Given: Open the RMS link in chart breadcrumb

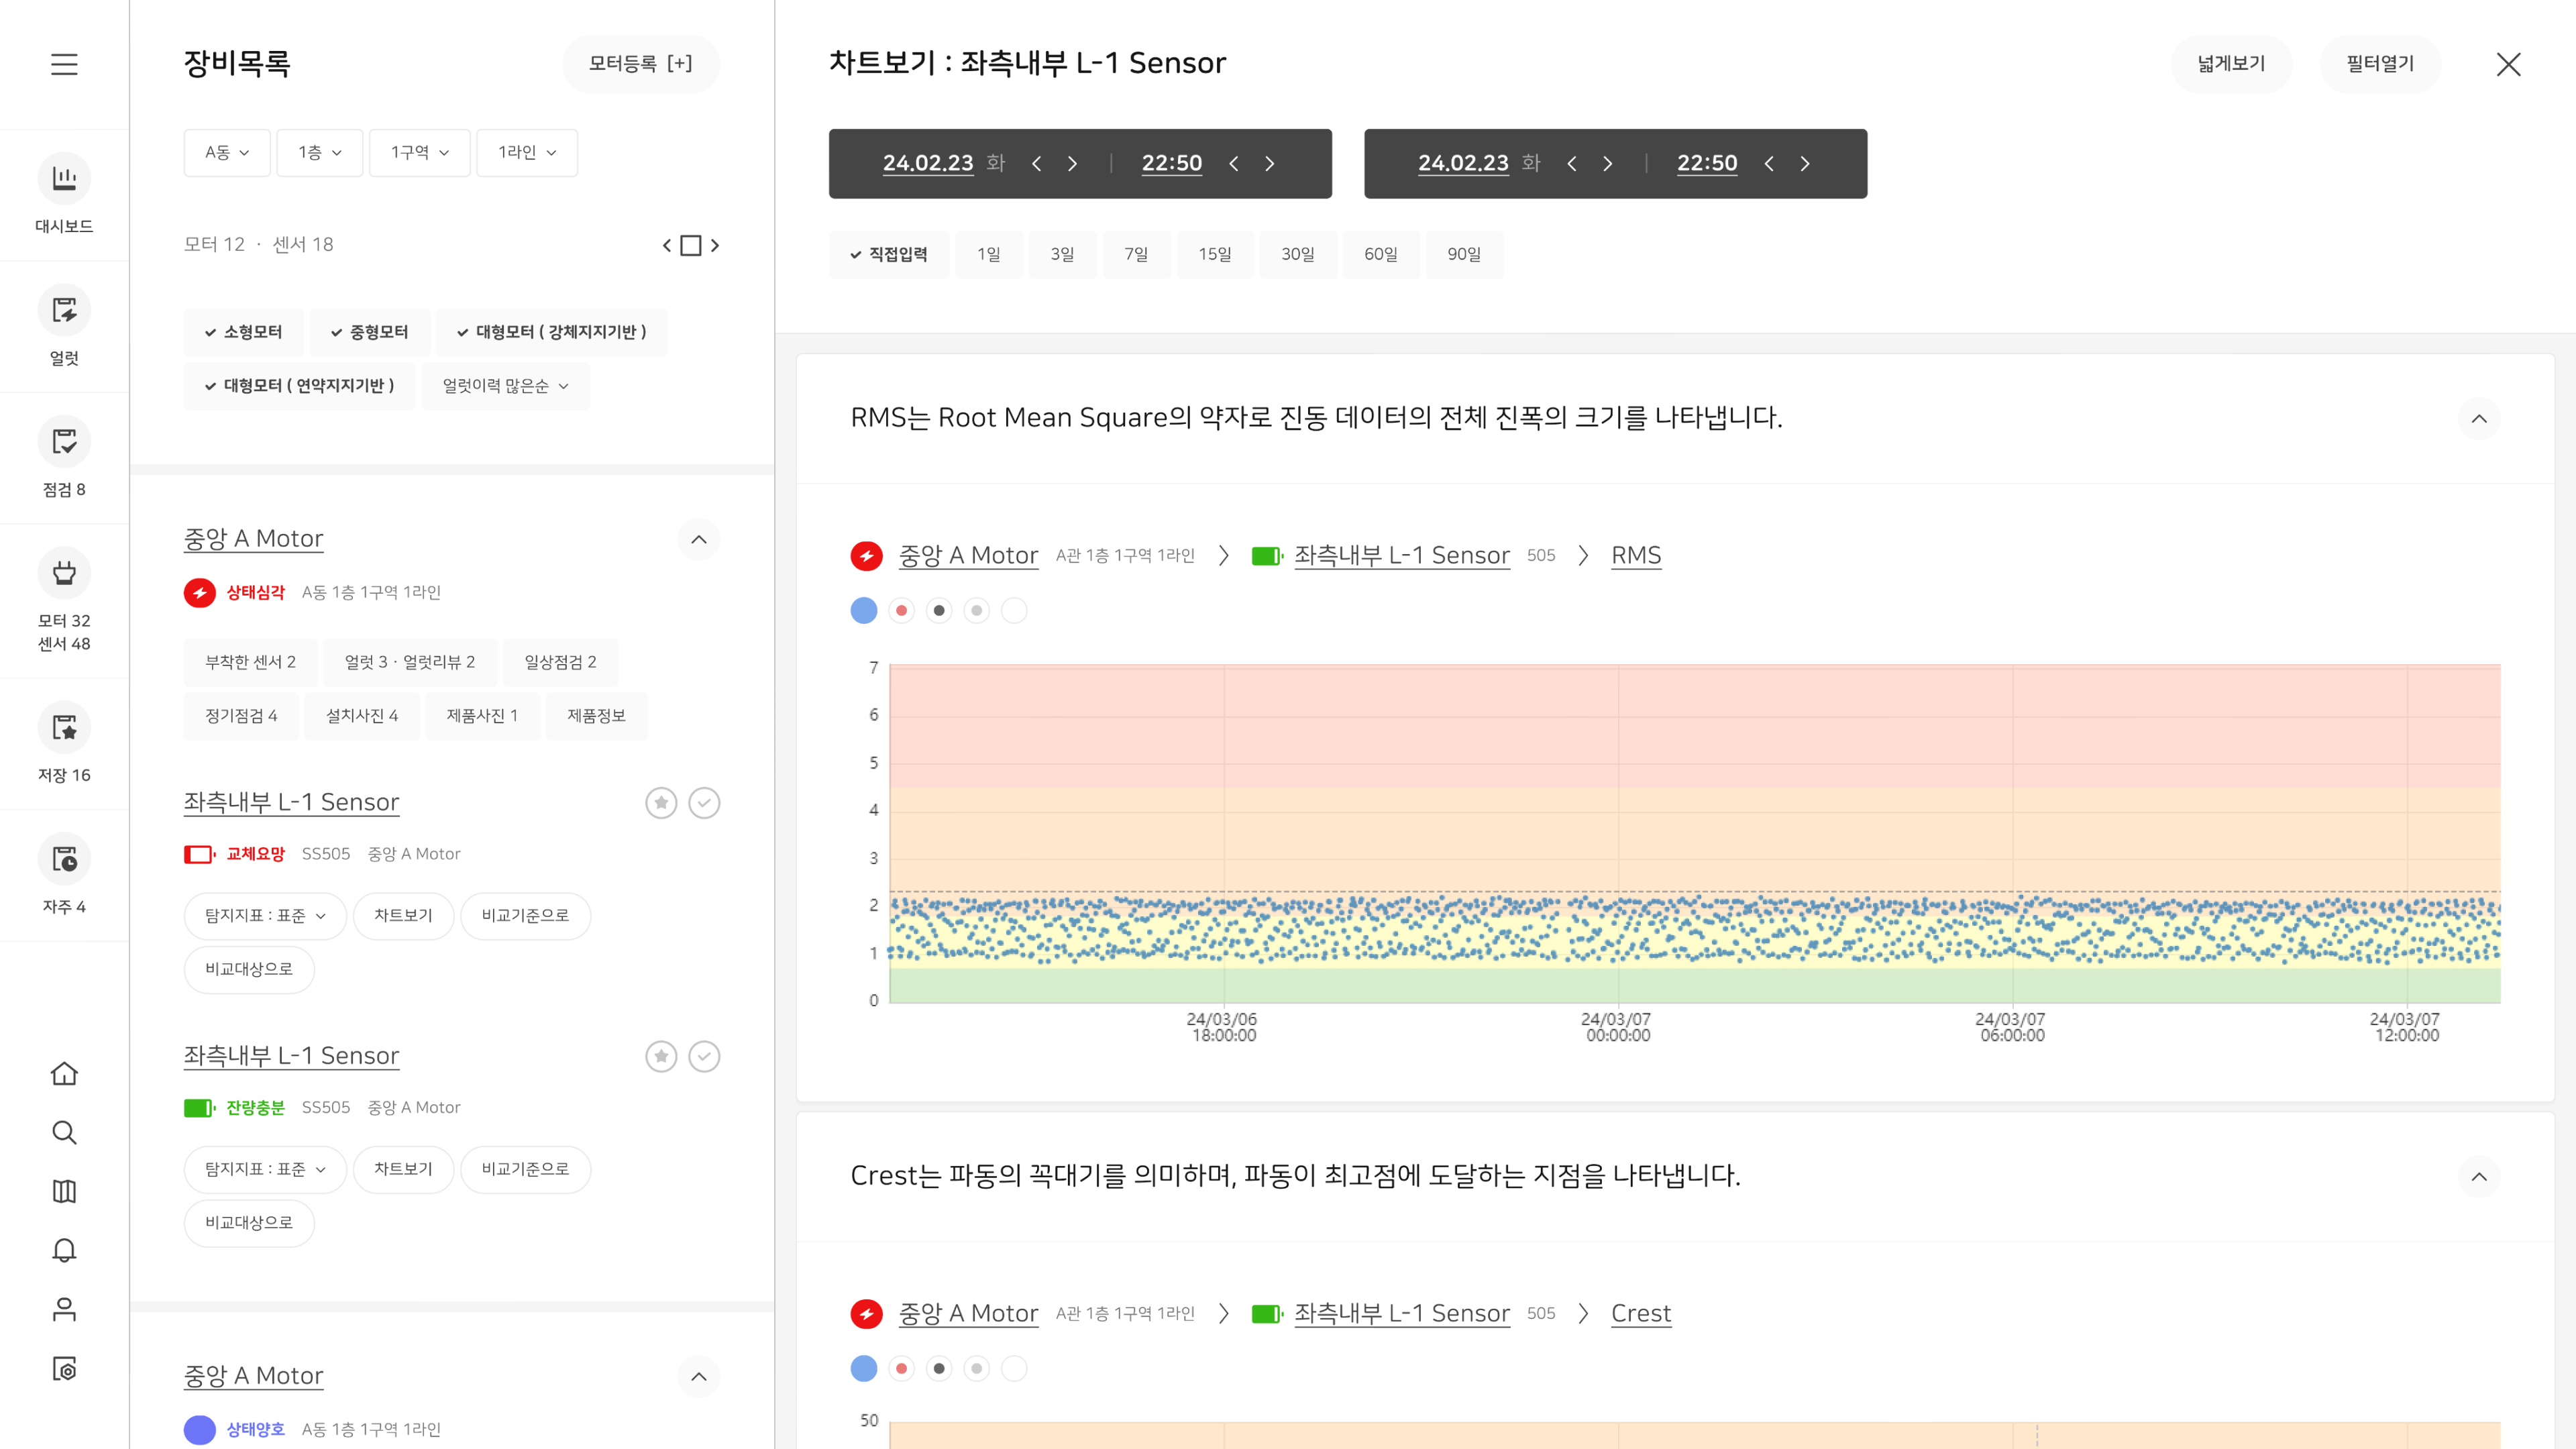Looking at the screenshot, I should pyautogui.click(x=1636, y=555).
